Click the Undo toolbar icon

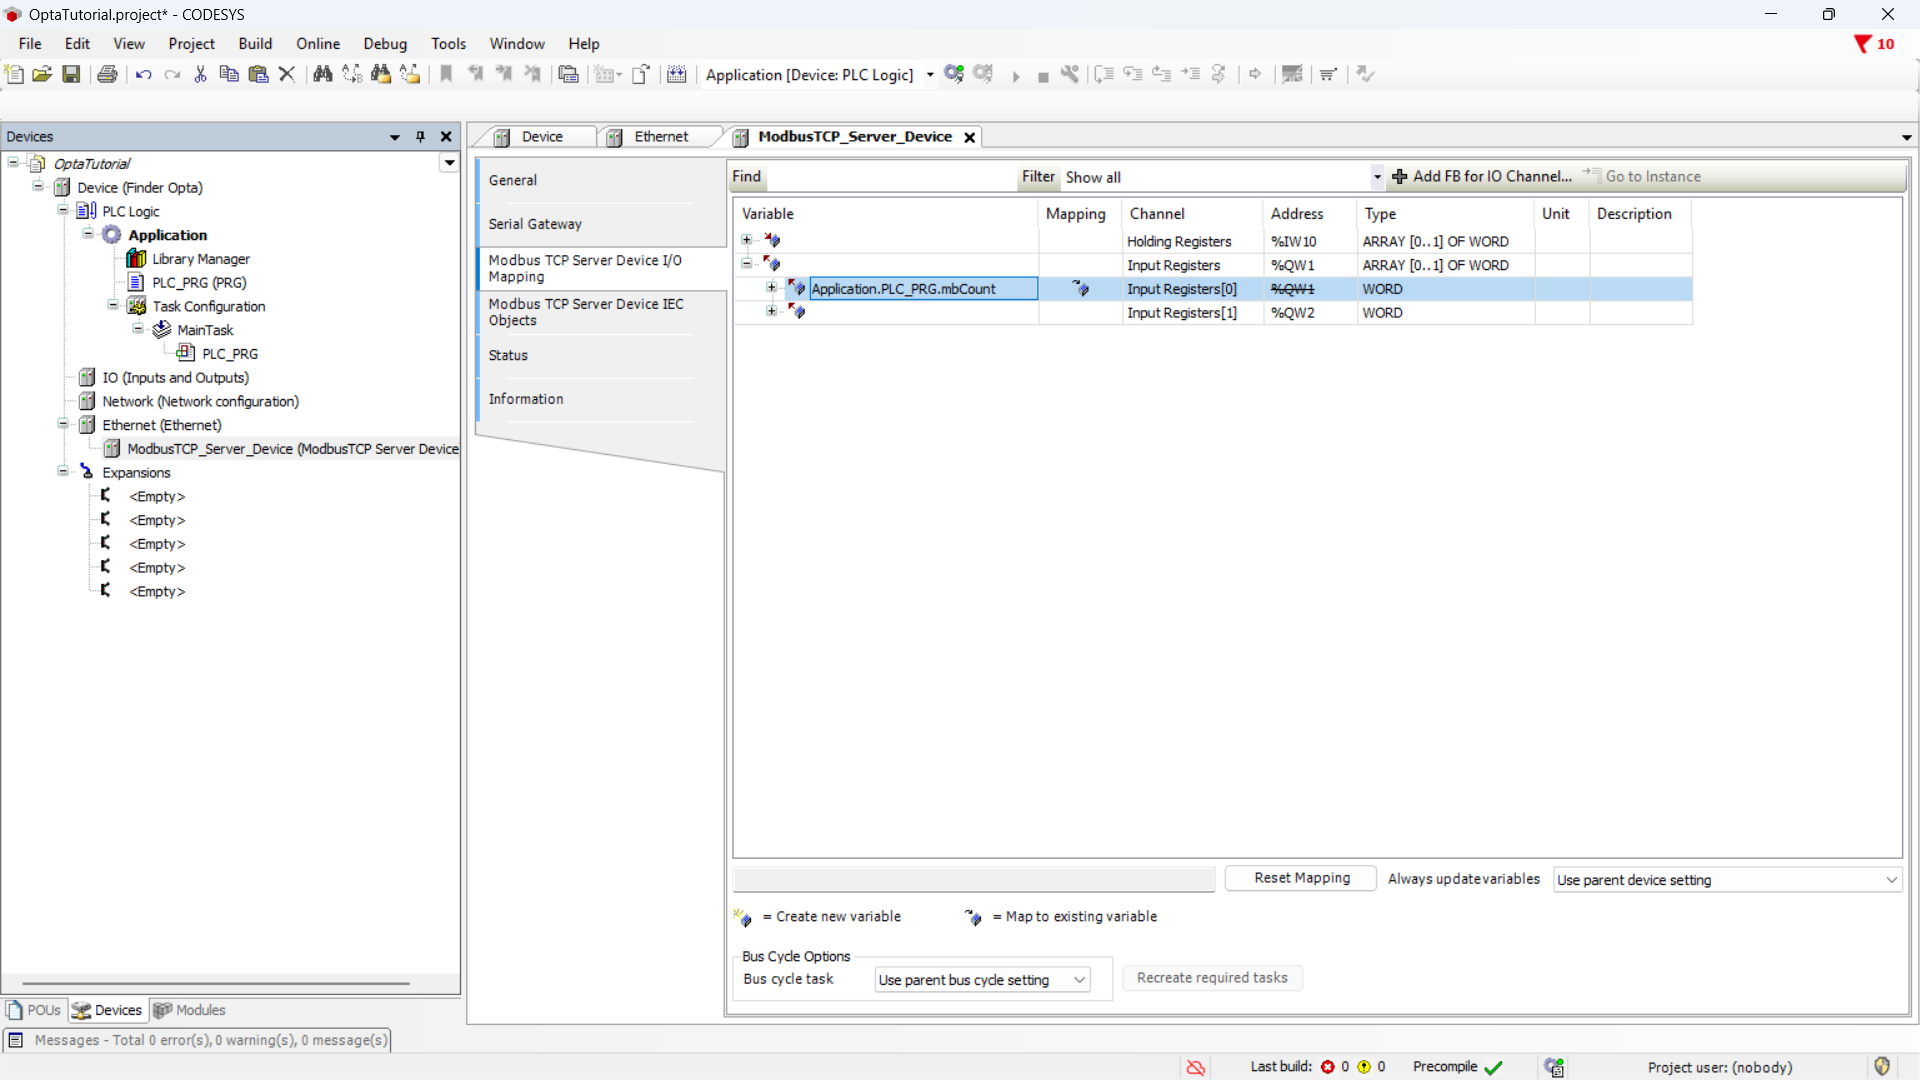[143, 74]
